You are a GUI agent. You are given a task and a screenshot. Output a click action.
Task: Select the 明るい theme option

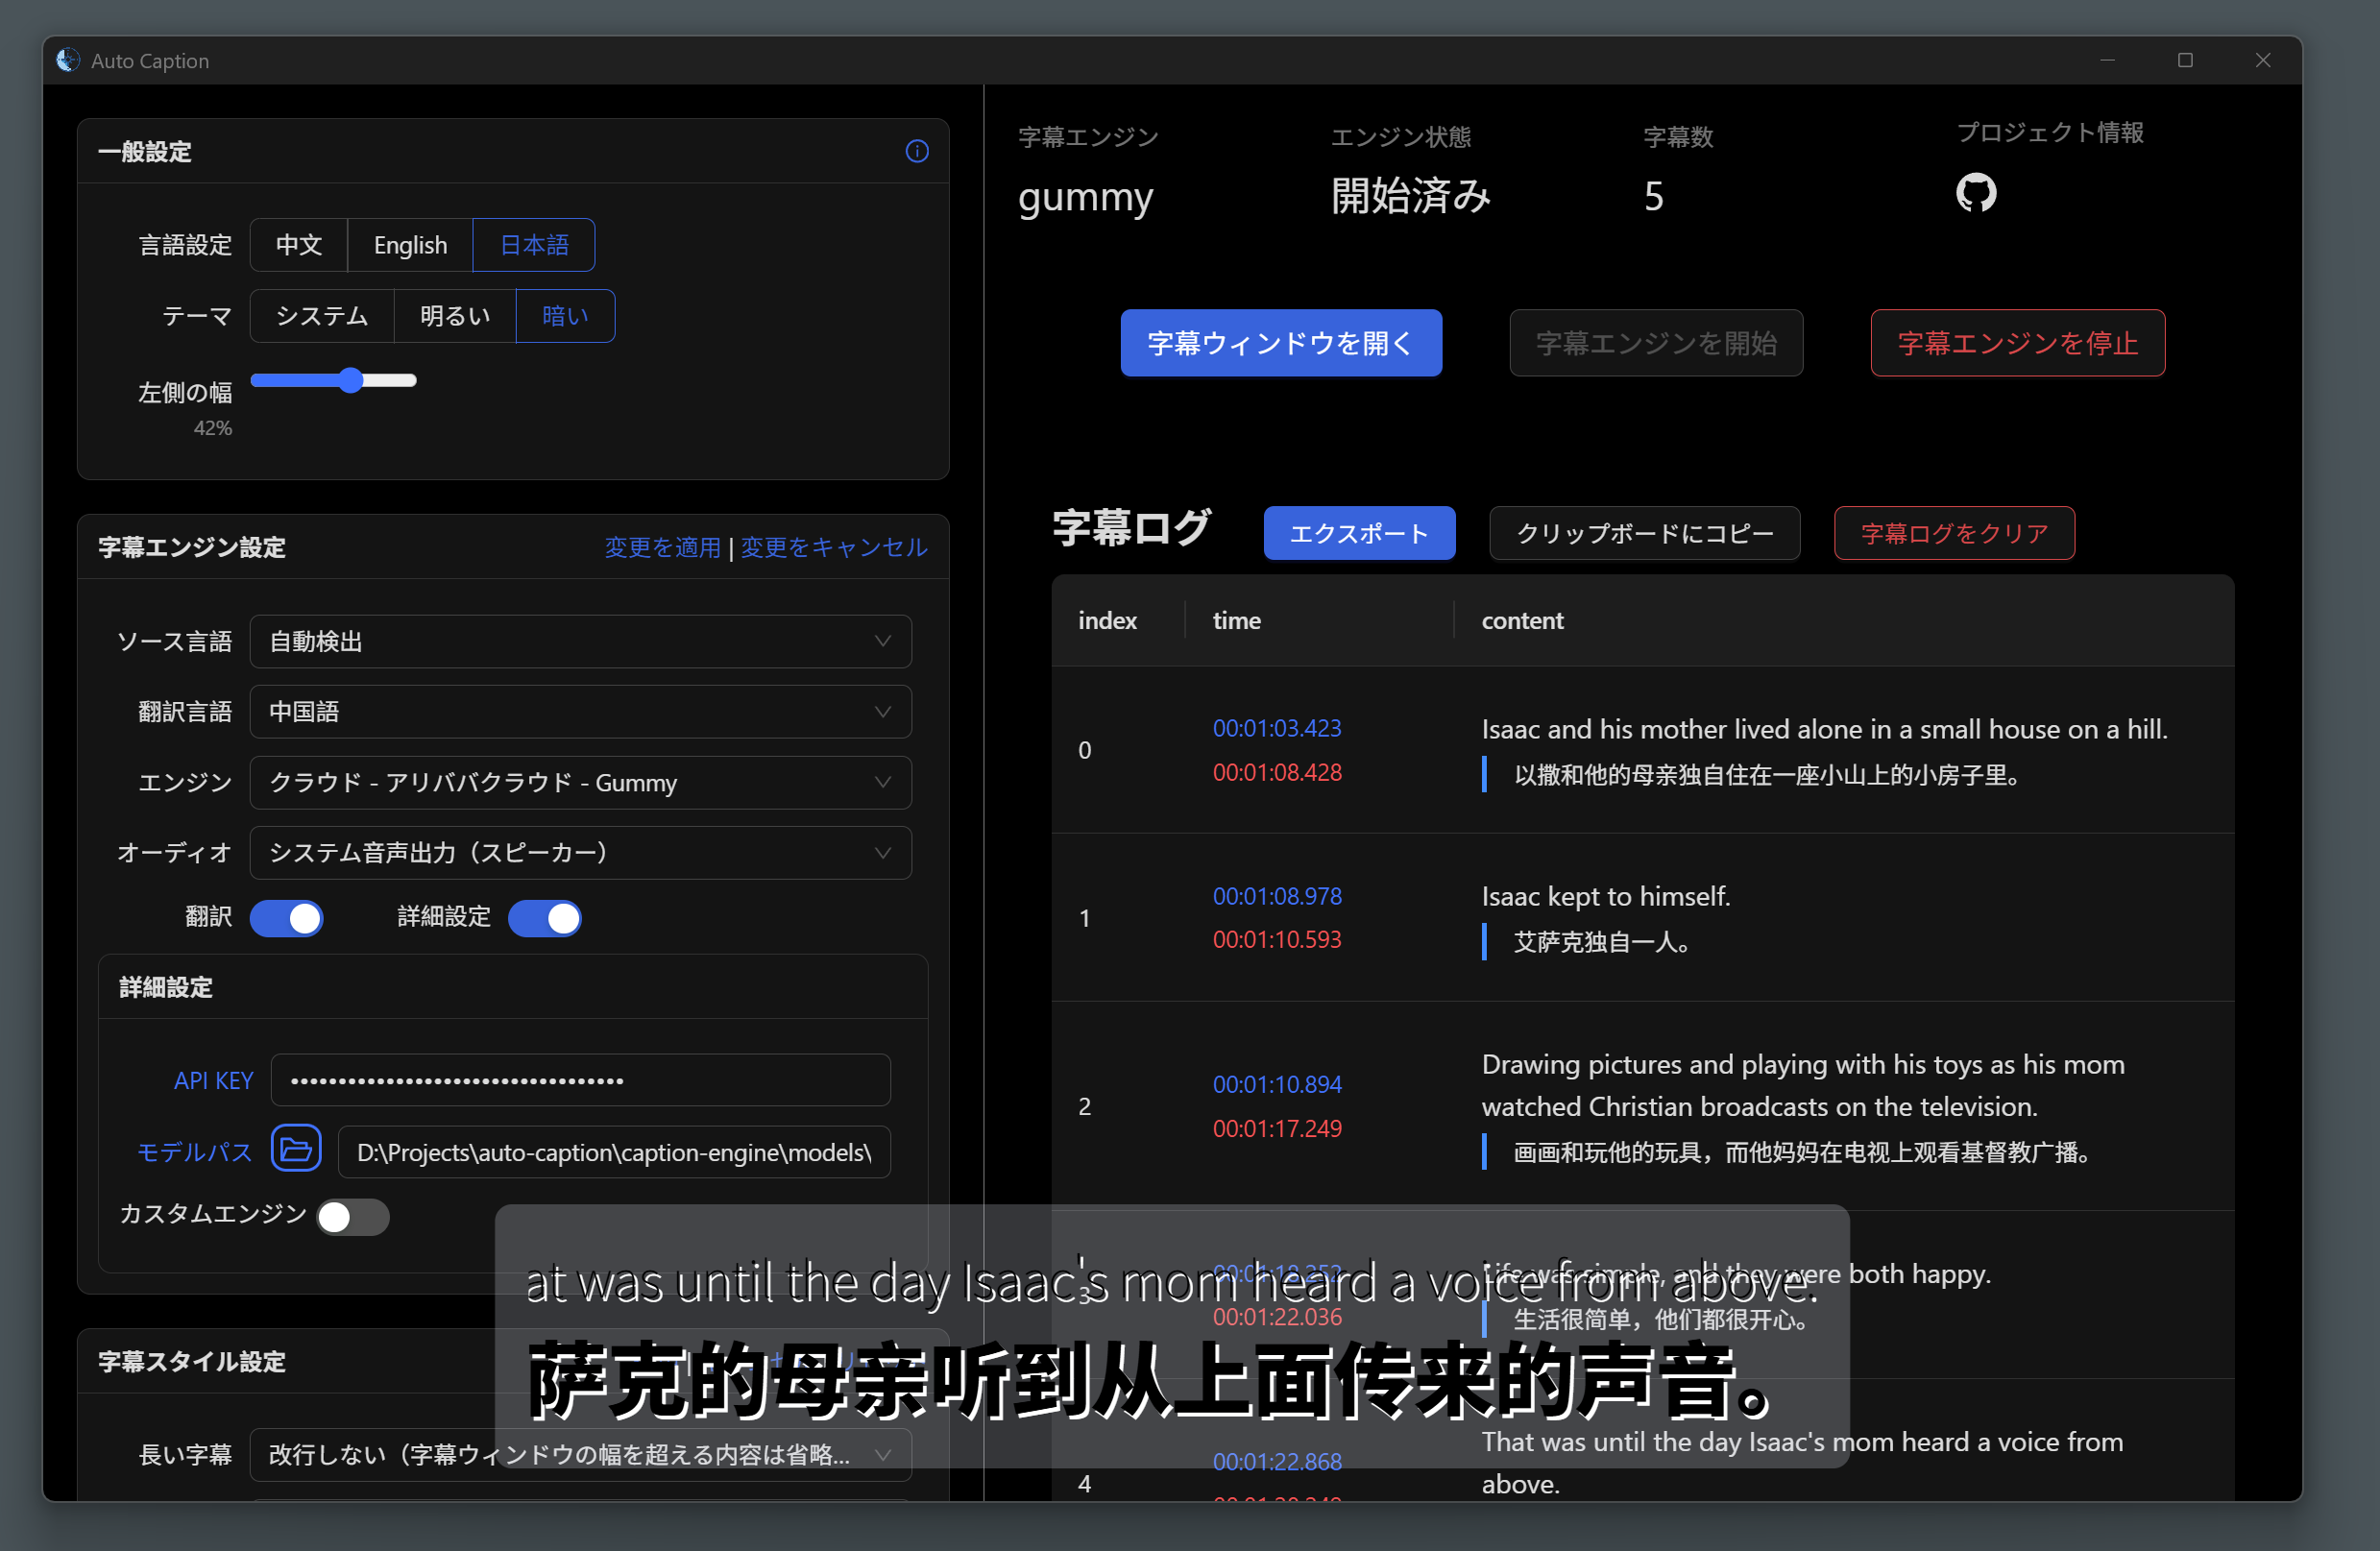point(455,316)
